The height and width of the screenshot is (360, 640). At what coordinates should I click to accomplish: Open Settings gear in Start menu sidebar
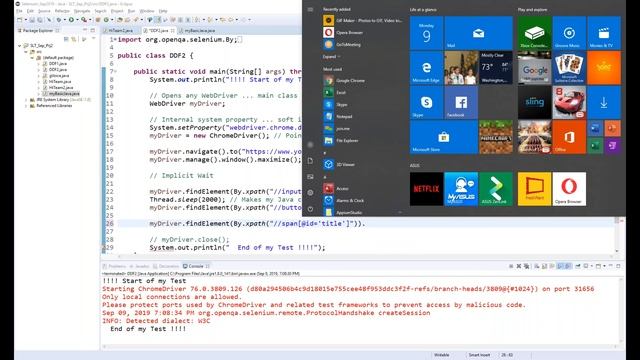310,192
